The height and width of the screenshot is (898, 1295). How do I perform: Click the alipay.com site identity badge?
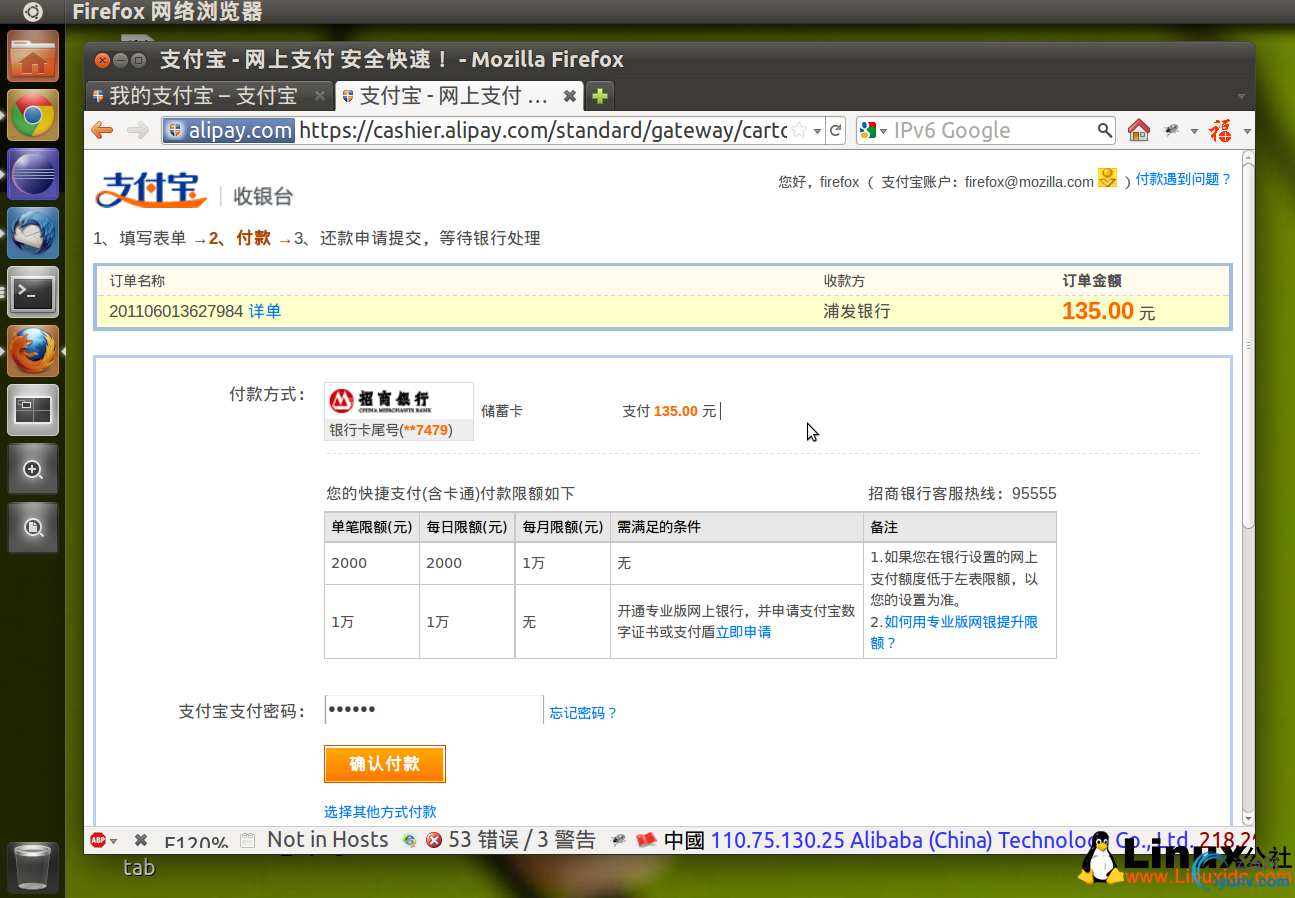coord(228,130)
